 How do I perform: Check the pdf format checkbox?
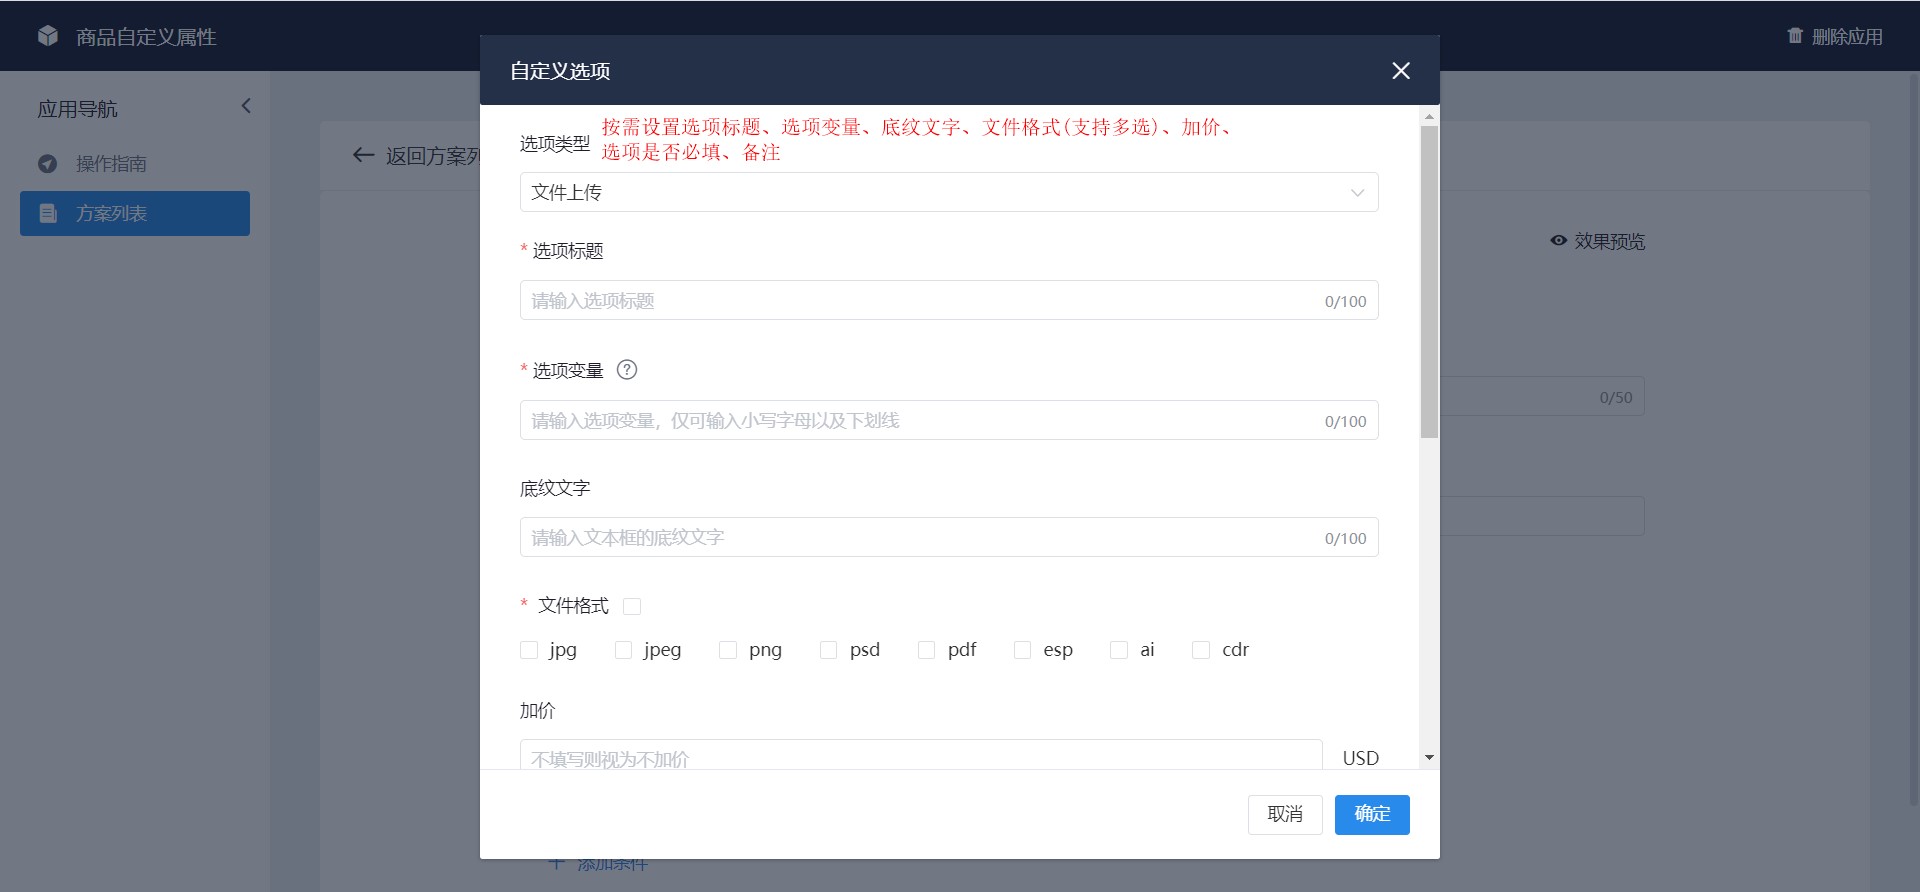click(x=926, y=650)
